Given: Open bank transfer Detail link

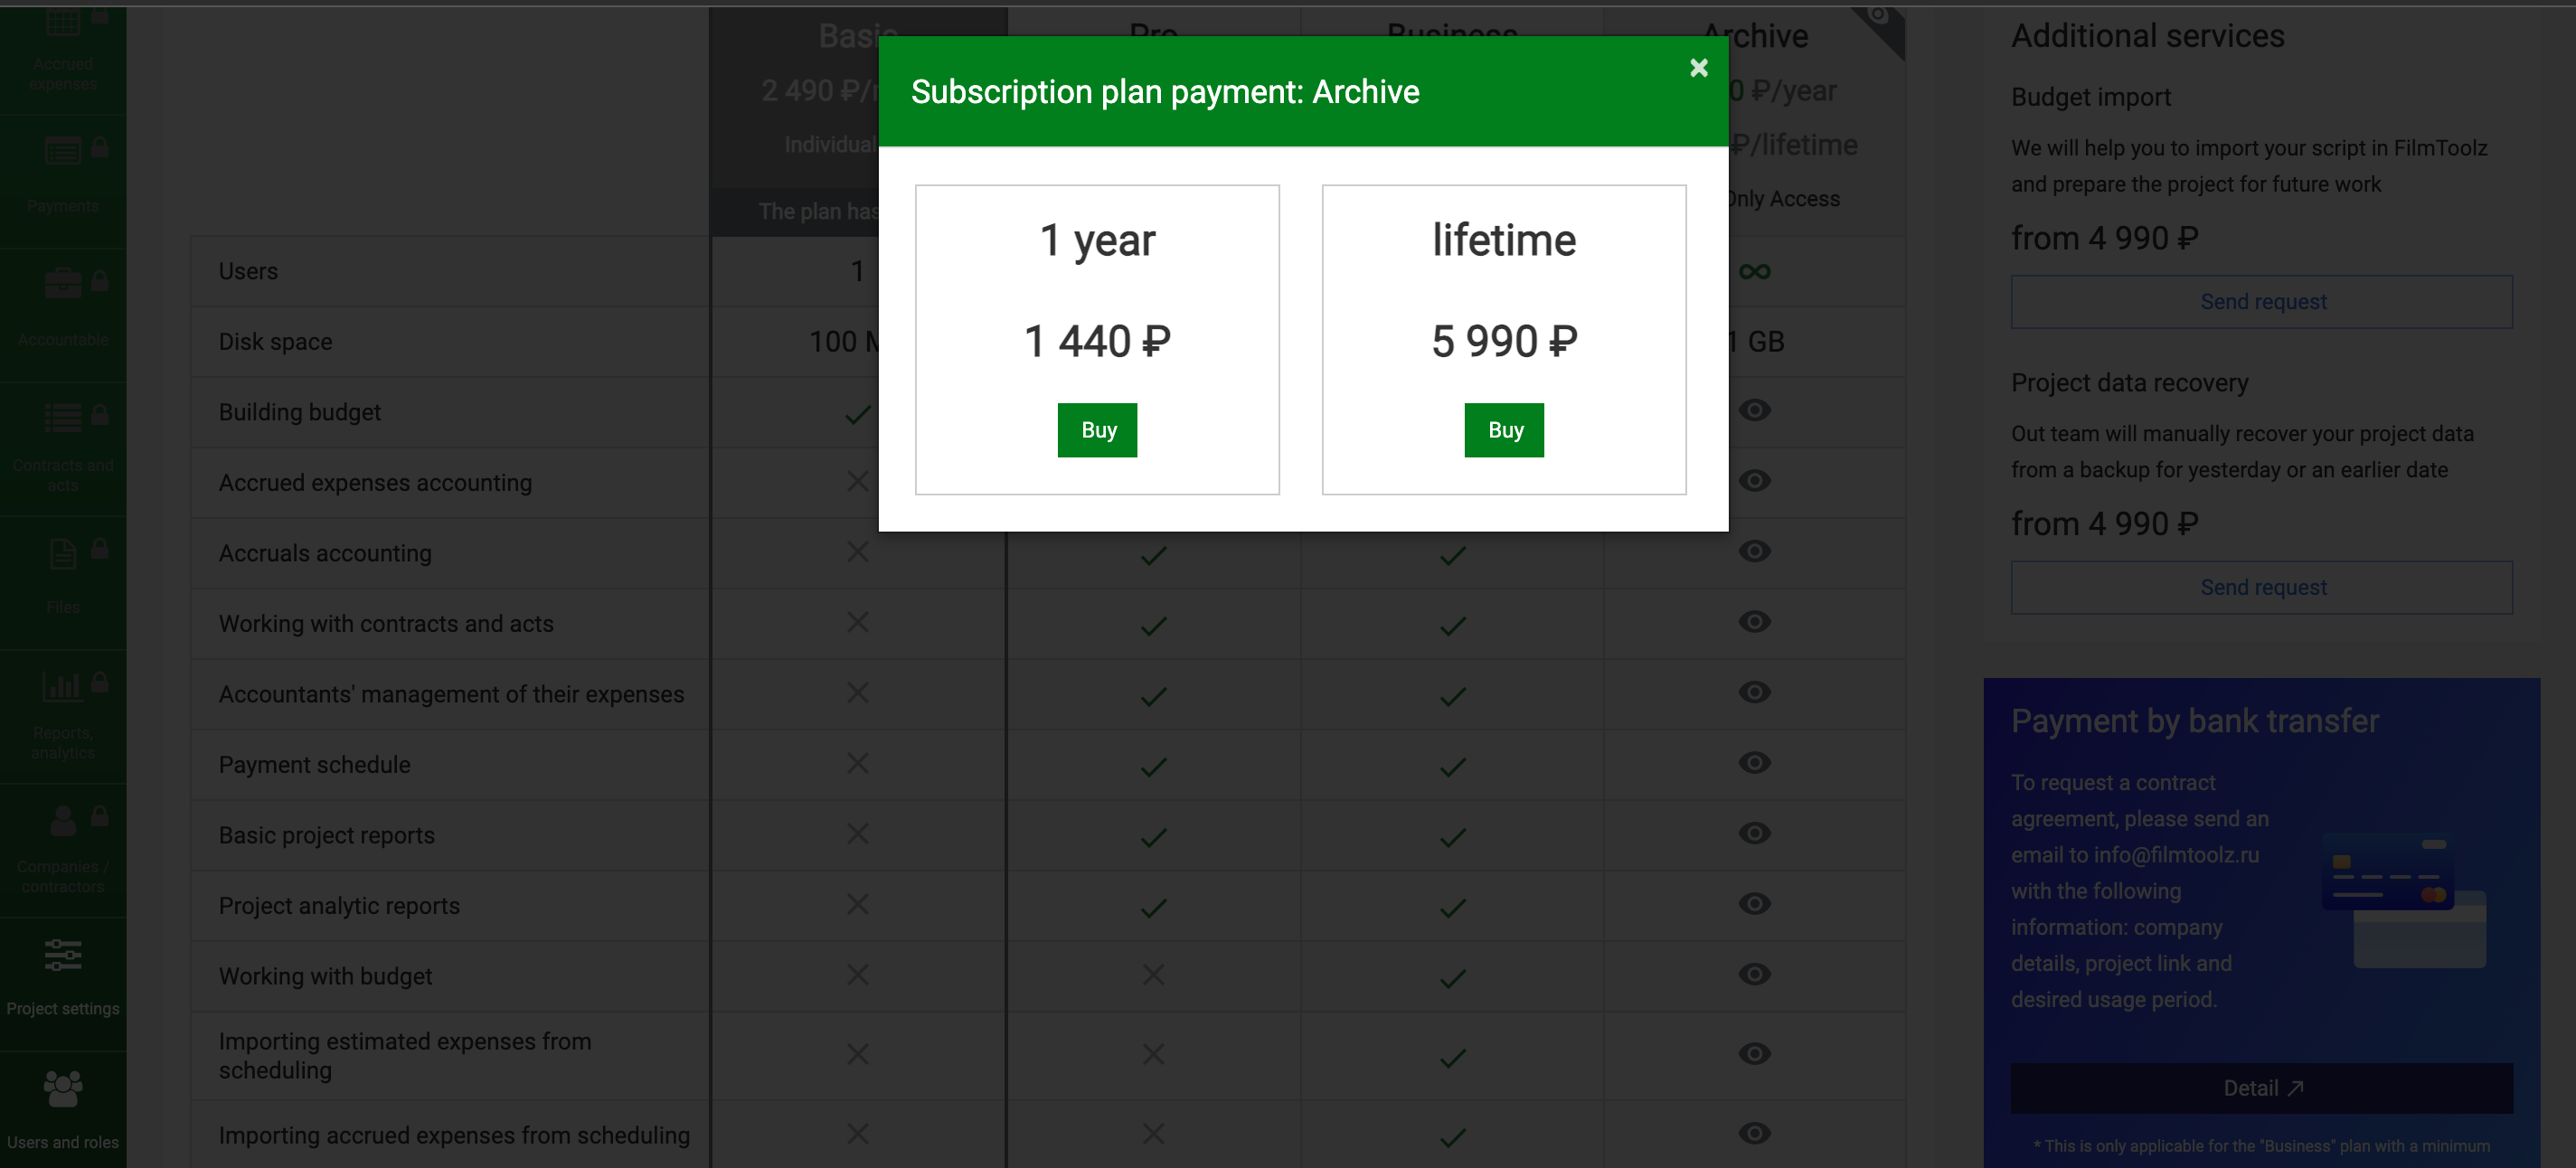Looking at the screenshot, I should click(x=2261, y=1088).
